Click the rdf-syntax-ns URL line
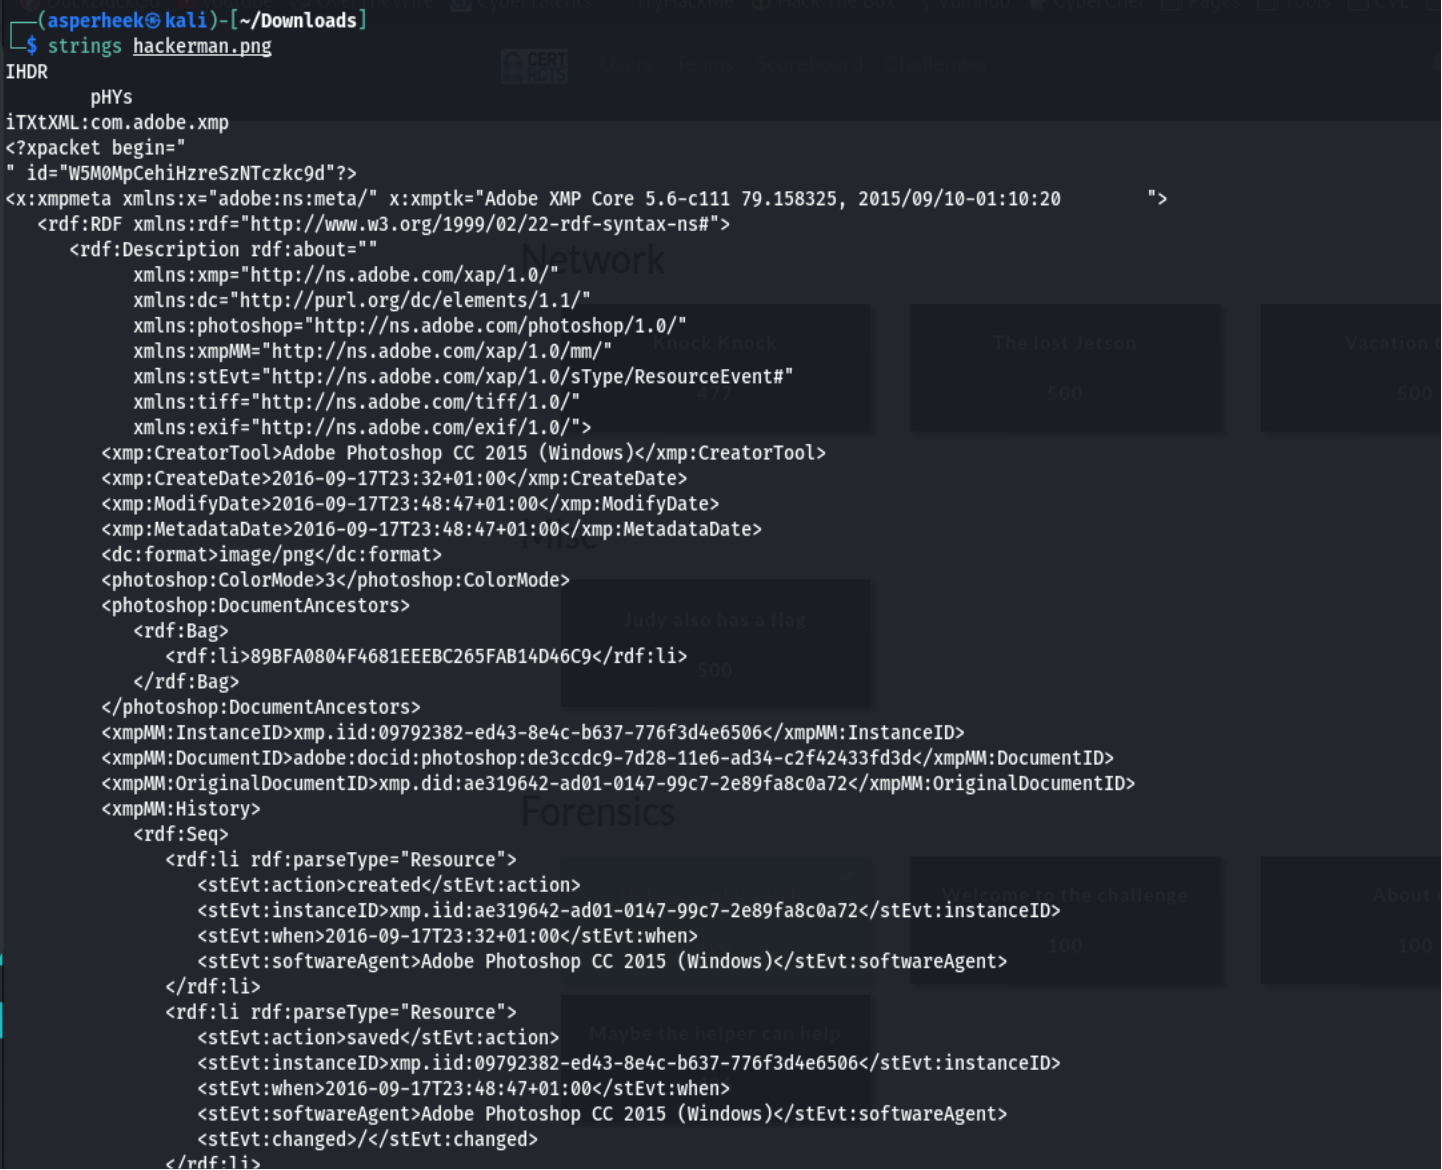This screenshot has height=1170, width=1442. [x=384, y=224]
